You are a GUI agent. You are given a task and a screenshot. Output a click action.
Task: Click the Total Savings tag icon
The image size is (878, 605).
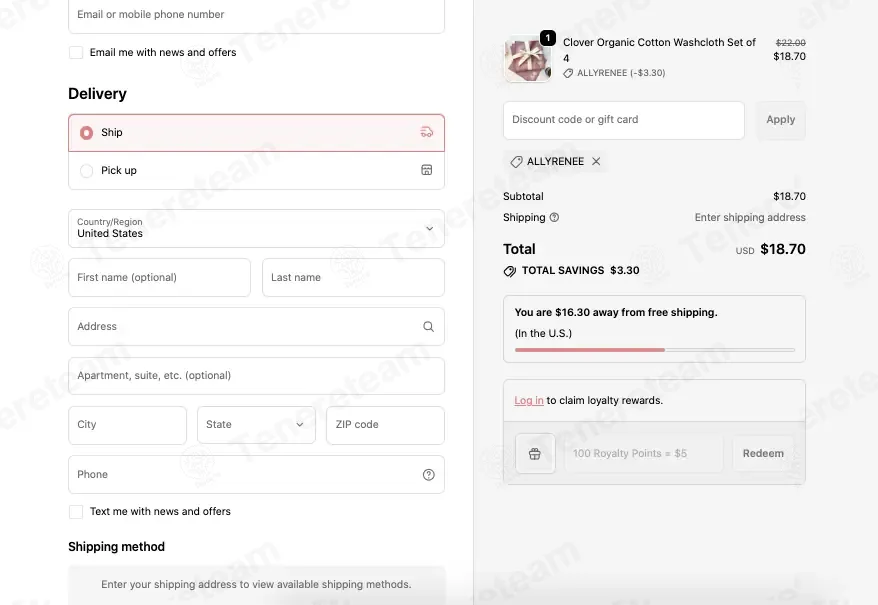pyautogui.click(x=510, y=271)
